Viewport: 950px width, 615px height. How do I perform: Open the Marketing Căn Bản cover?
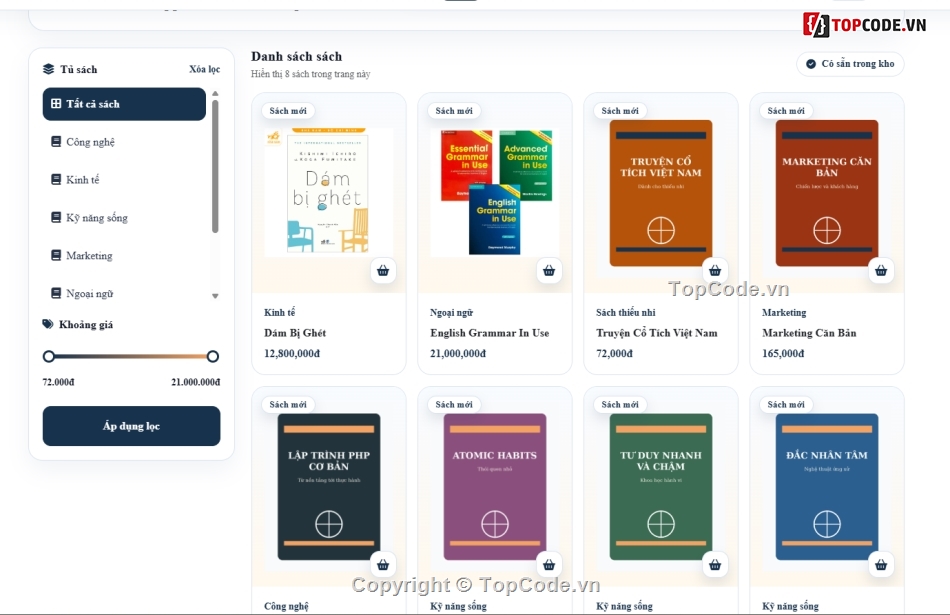pos(827,193)
